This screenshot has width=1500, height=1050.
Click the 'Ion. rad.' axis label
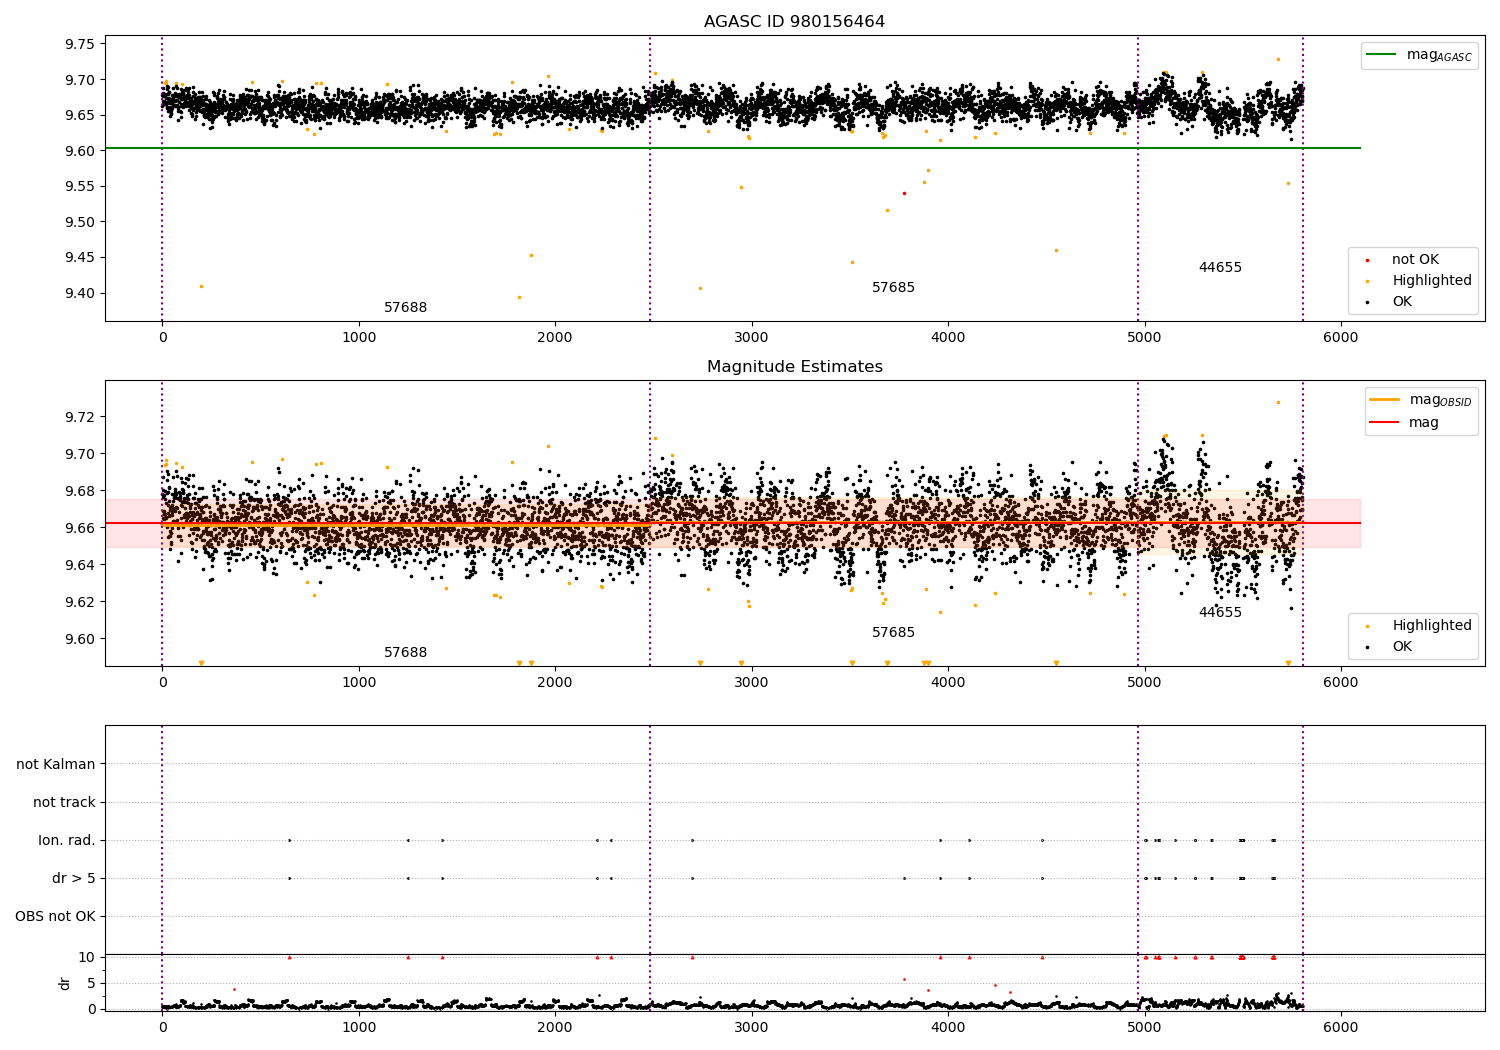[67, 840]
